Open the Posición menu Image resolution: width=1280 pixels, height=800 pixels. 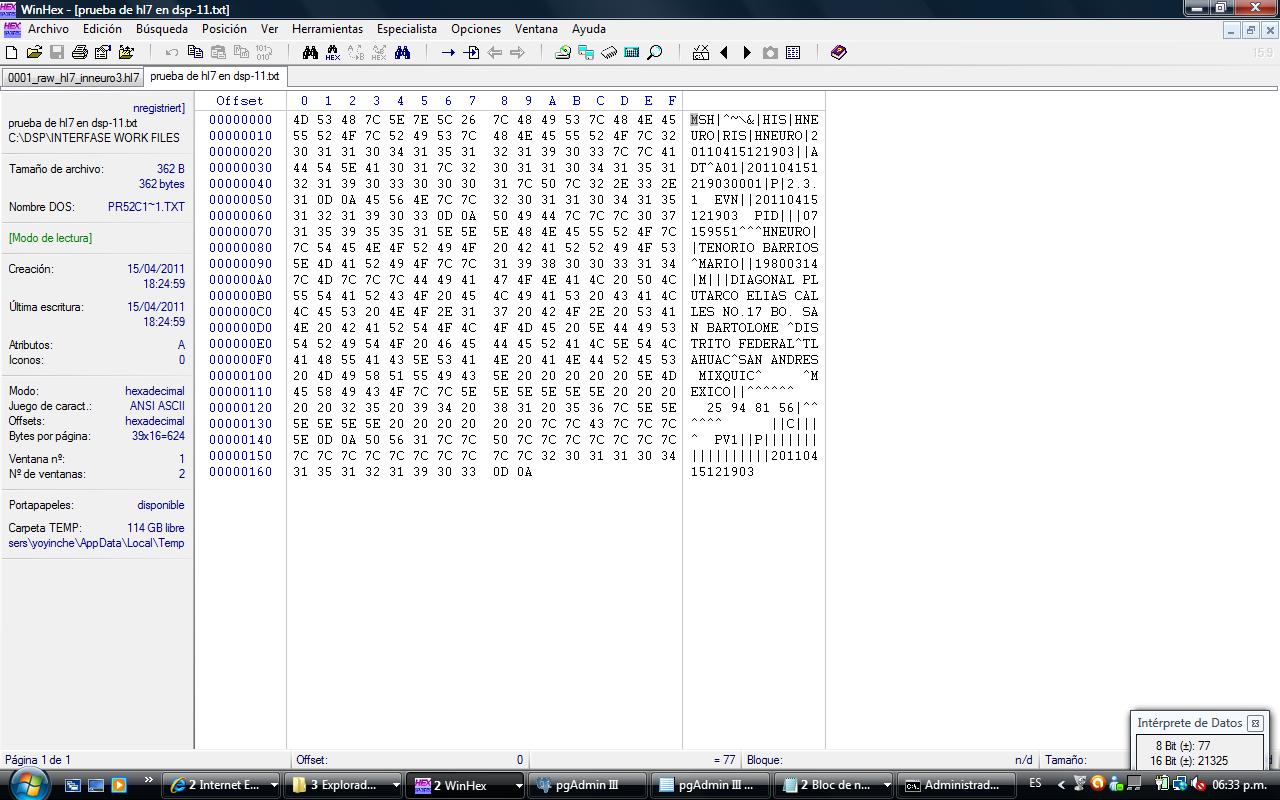(224, 29)
